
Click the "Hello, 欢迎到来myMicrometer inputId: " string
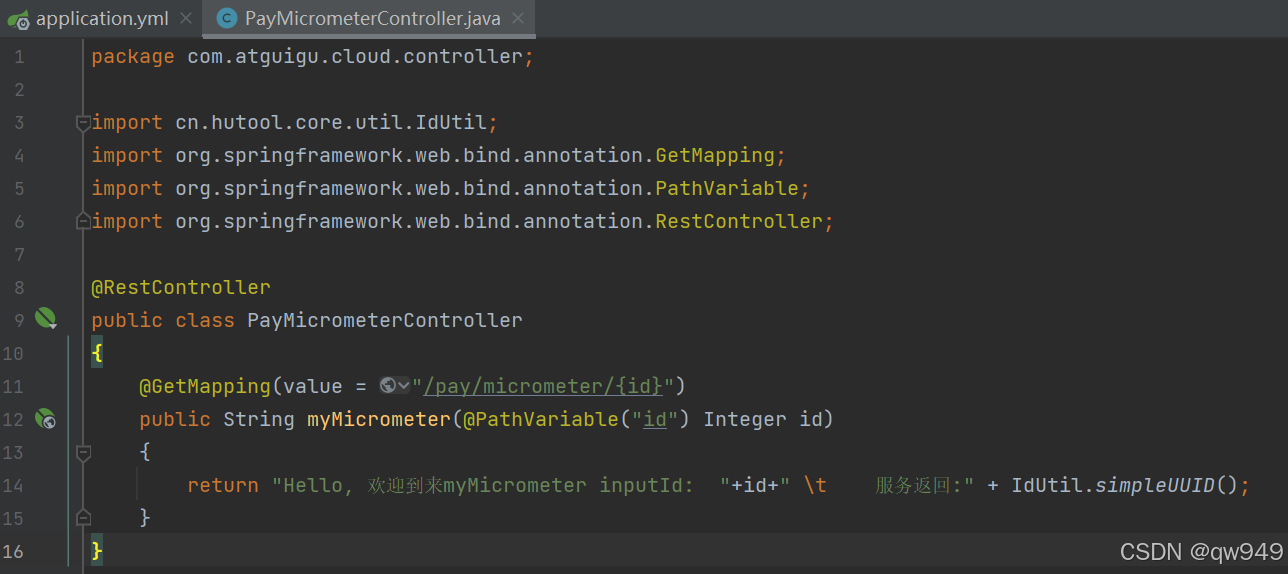(x=501, y=485)
